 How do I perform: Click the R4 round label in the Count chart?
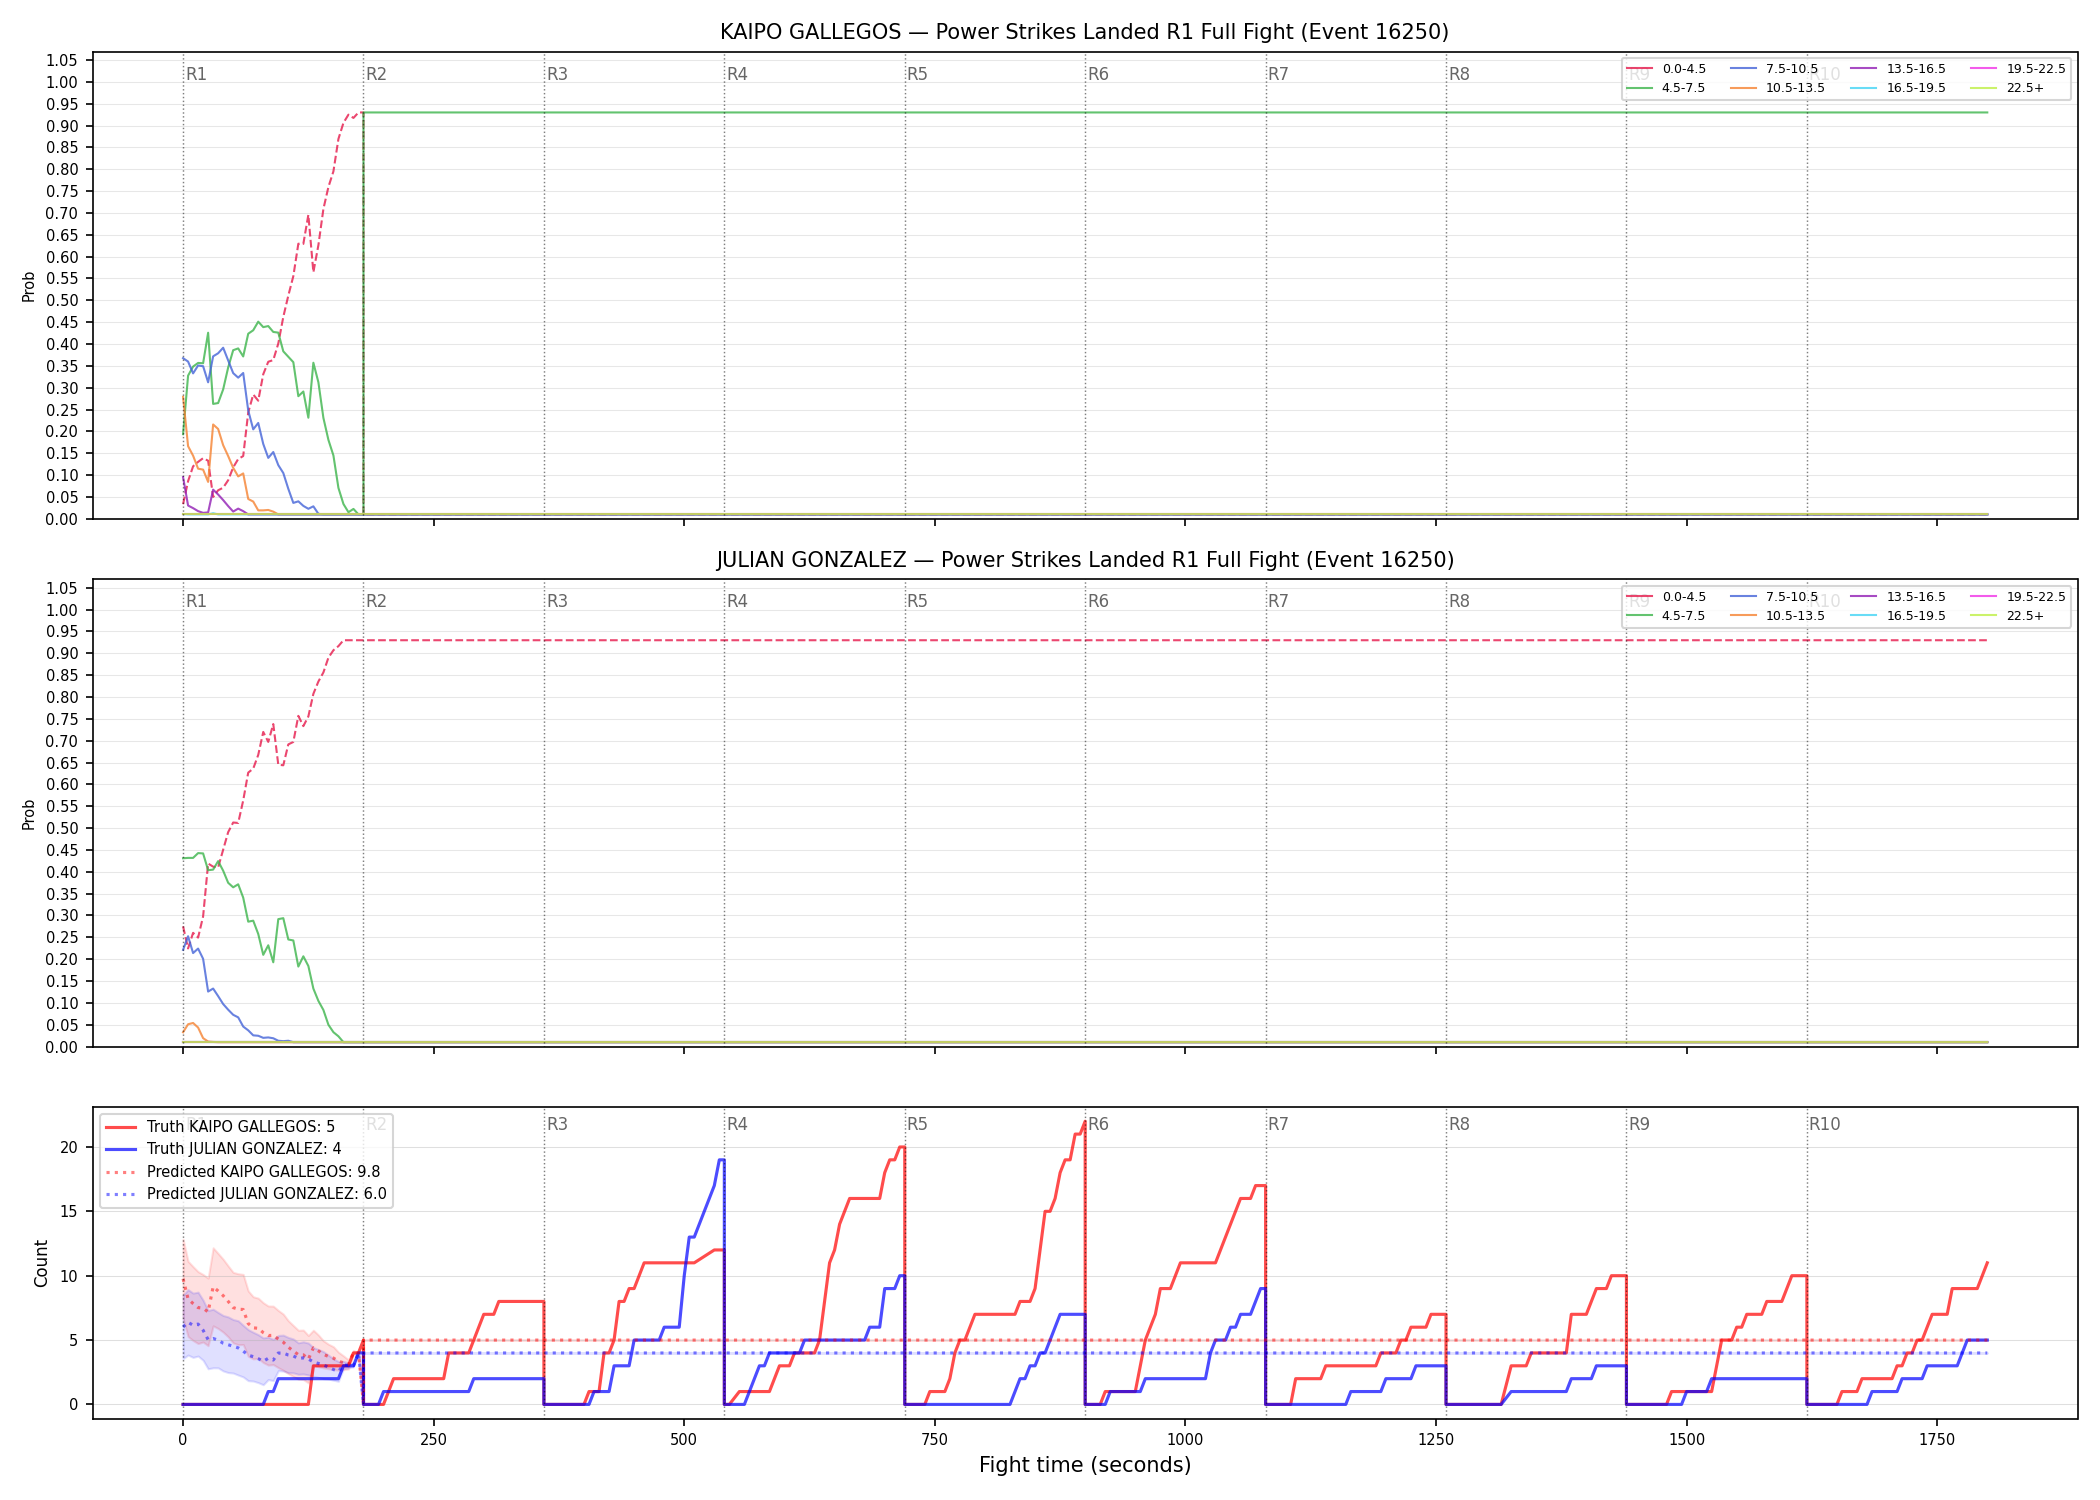pos(737,1124)
